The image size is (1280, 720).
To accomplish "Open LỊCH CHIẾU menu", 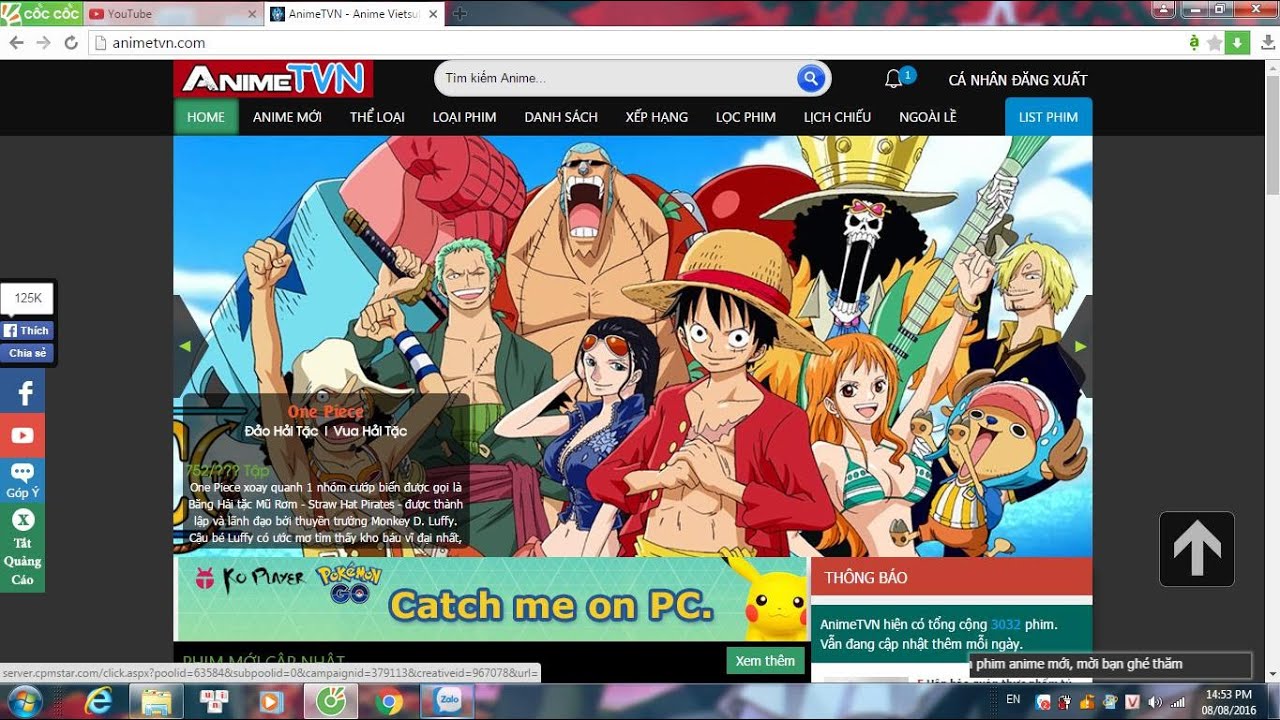I will pyautogui.click(x=838, y=117).
